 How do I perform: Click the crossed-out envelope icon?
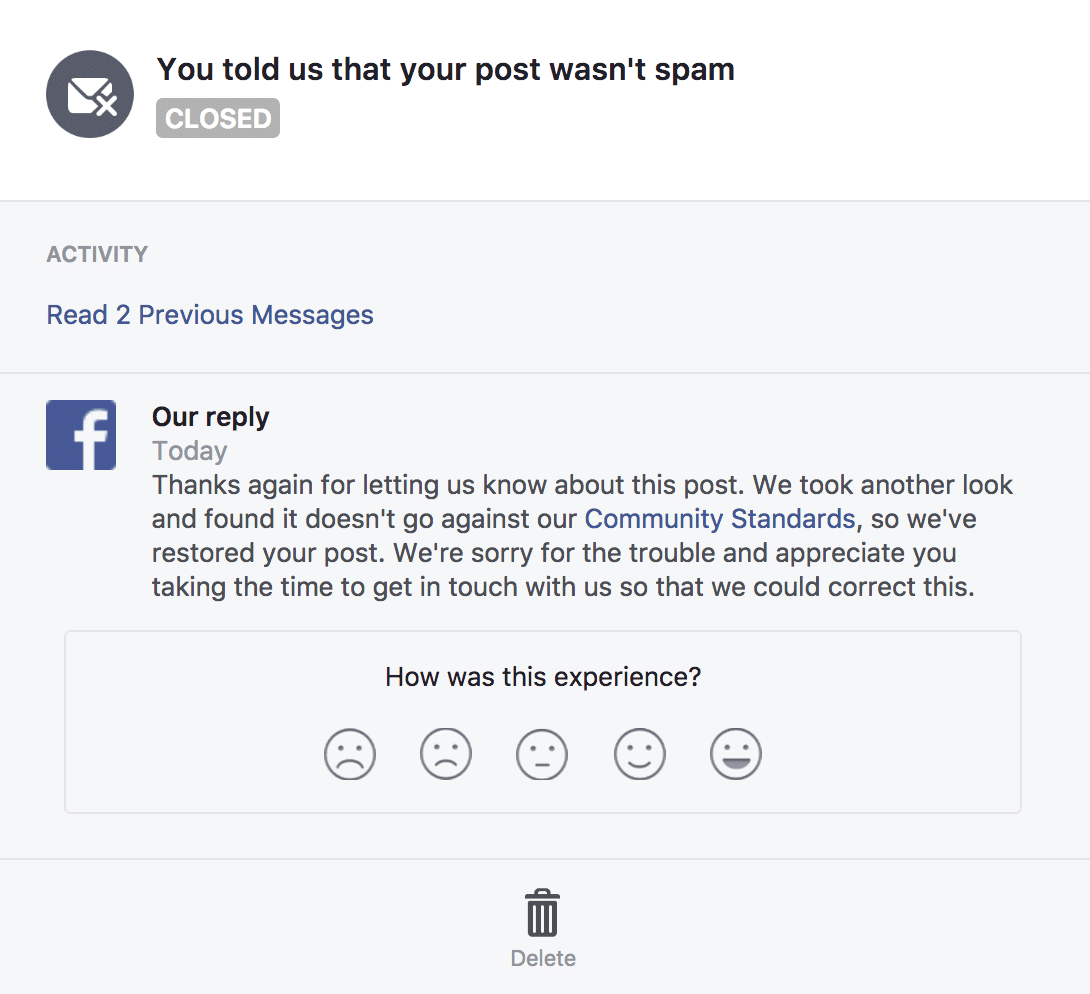[90, 94]
